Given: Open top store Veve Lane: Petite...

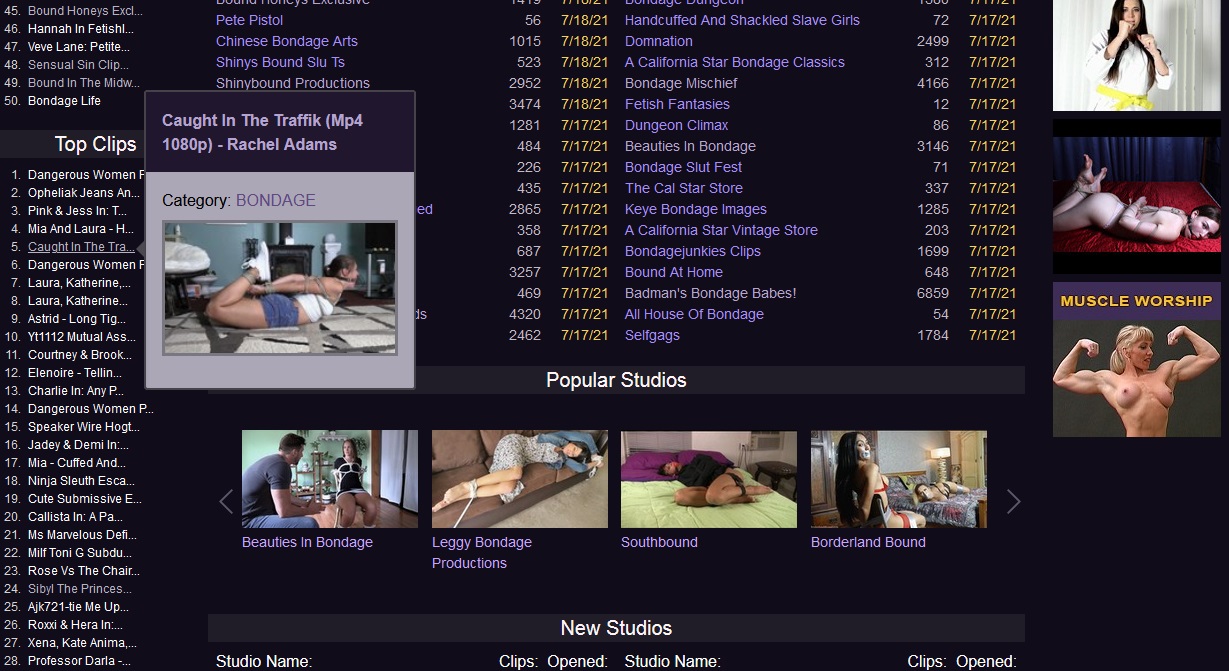Looking at the screenshot, I should tap(80, 47).
